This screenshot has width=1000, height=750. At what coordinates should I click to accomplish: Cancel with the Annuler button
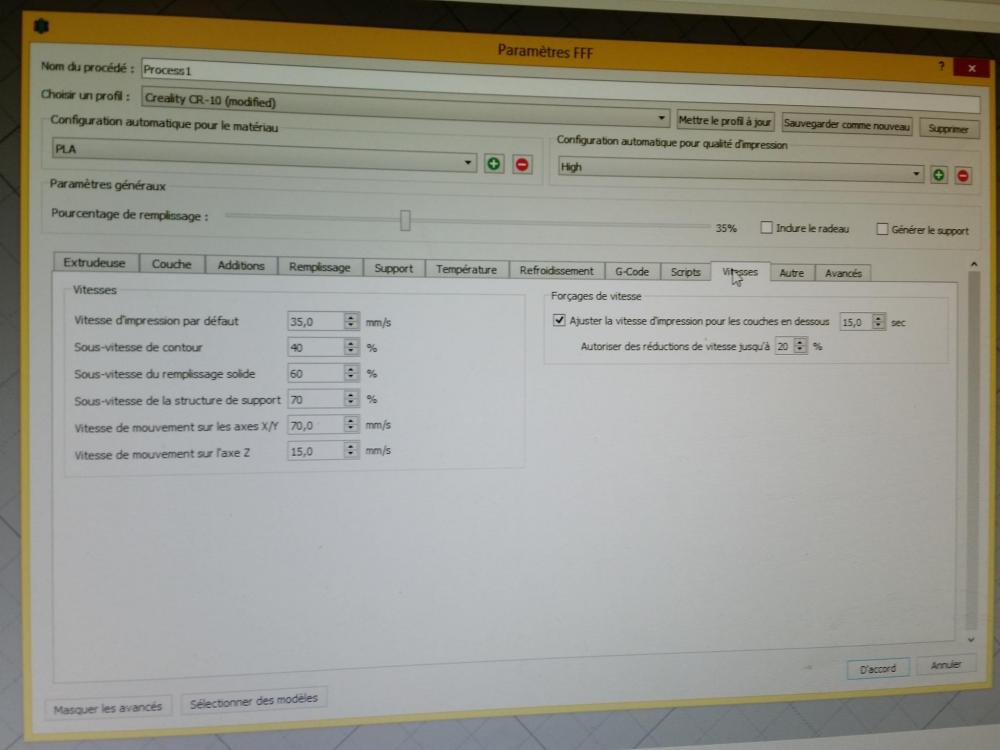tap(946, 665)
